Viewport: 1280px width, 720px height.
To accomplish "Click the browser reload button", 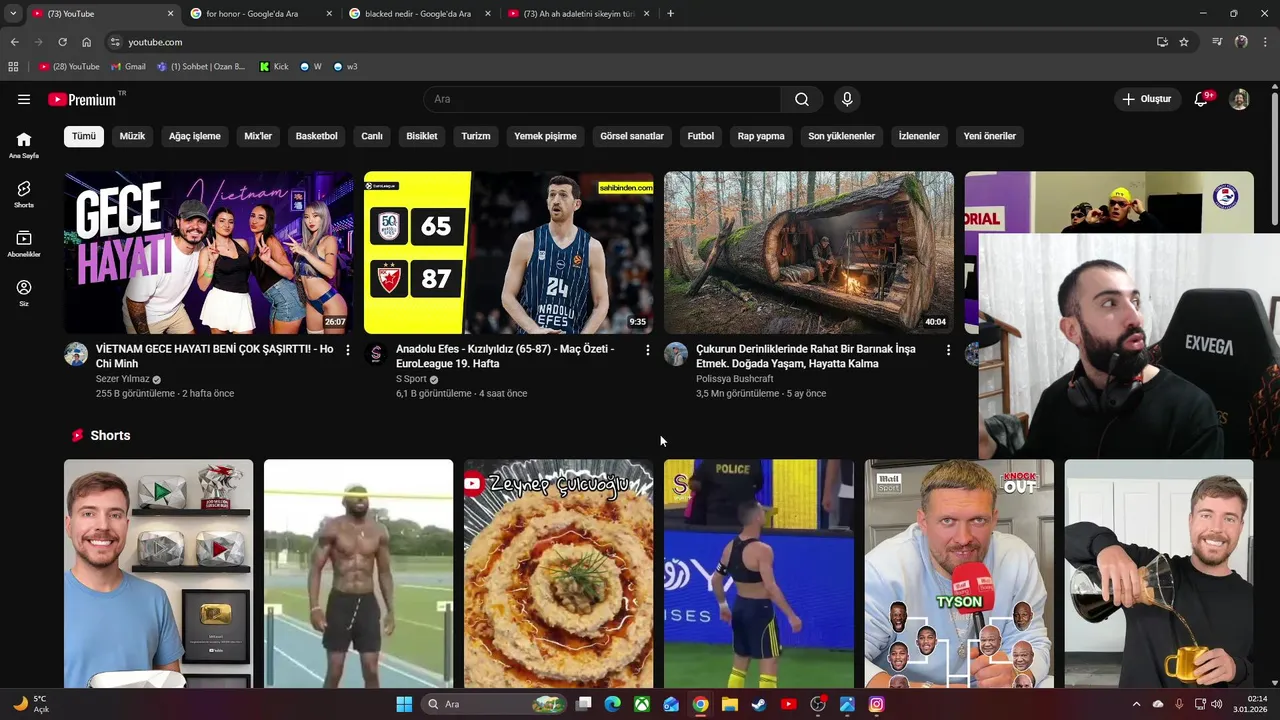I will coord(62,42).
